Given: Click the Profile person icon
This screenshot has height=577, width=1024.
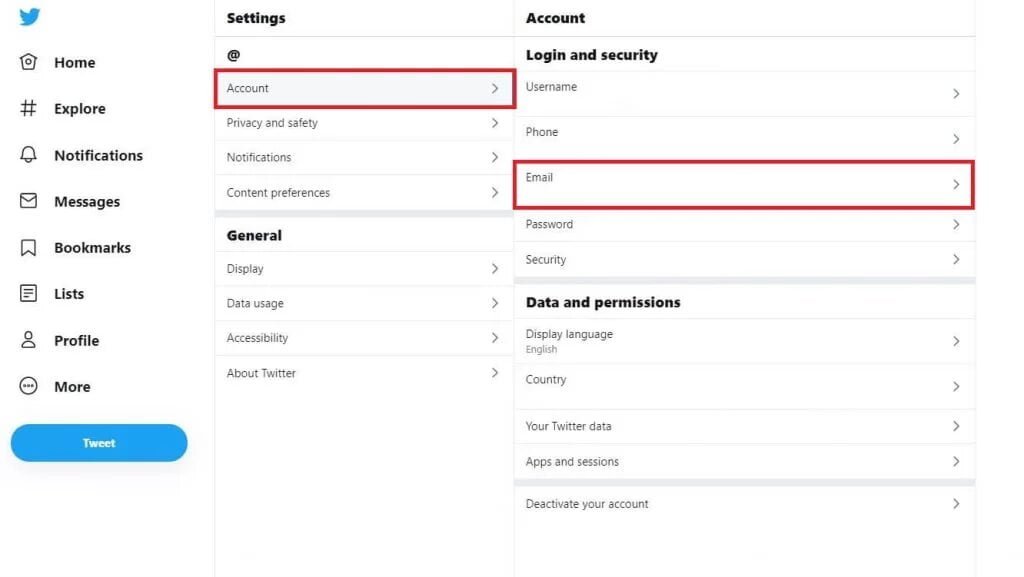Looking at the screenshot, I should (x=29, y=340).
